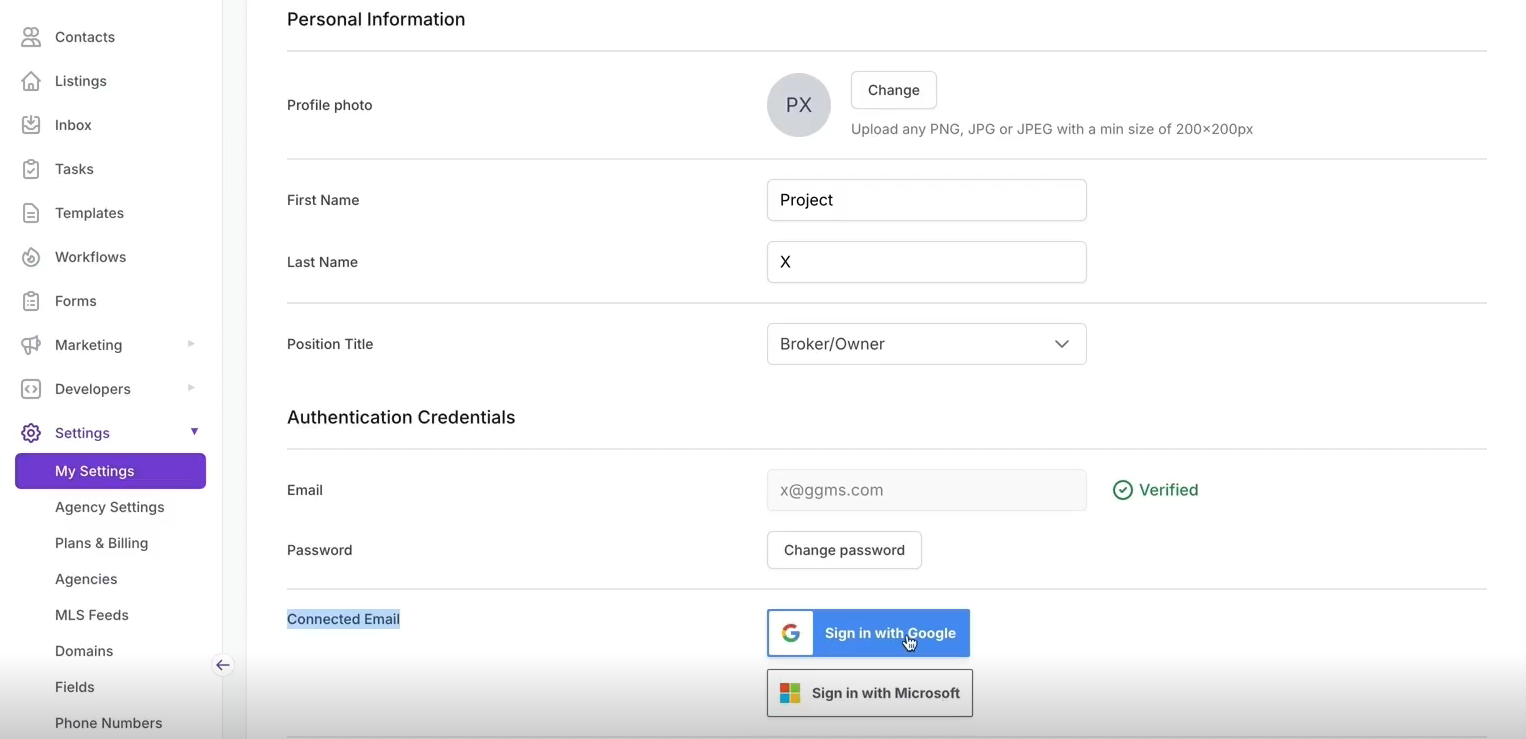Click the Contacts icon in sidebar
This screenshot has height=739, width=1526.
tap(31, 37)
